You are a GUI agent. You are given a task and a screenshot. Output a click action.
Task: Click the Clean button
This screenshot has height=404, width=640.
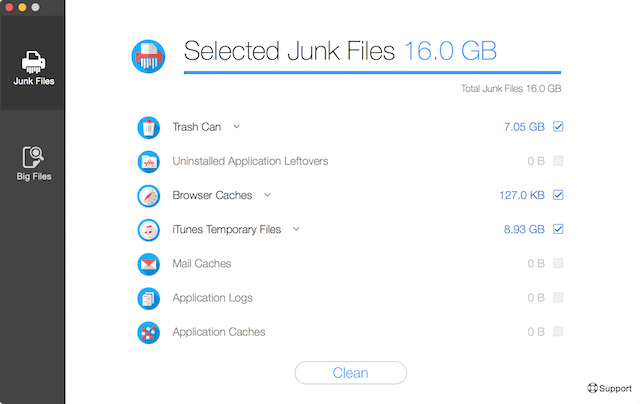pos(351,373)
